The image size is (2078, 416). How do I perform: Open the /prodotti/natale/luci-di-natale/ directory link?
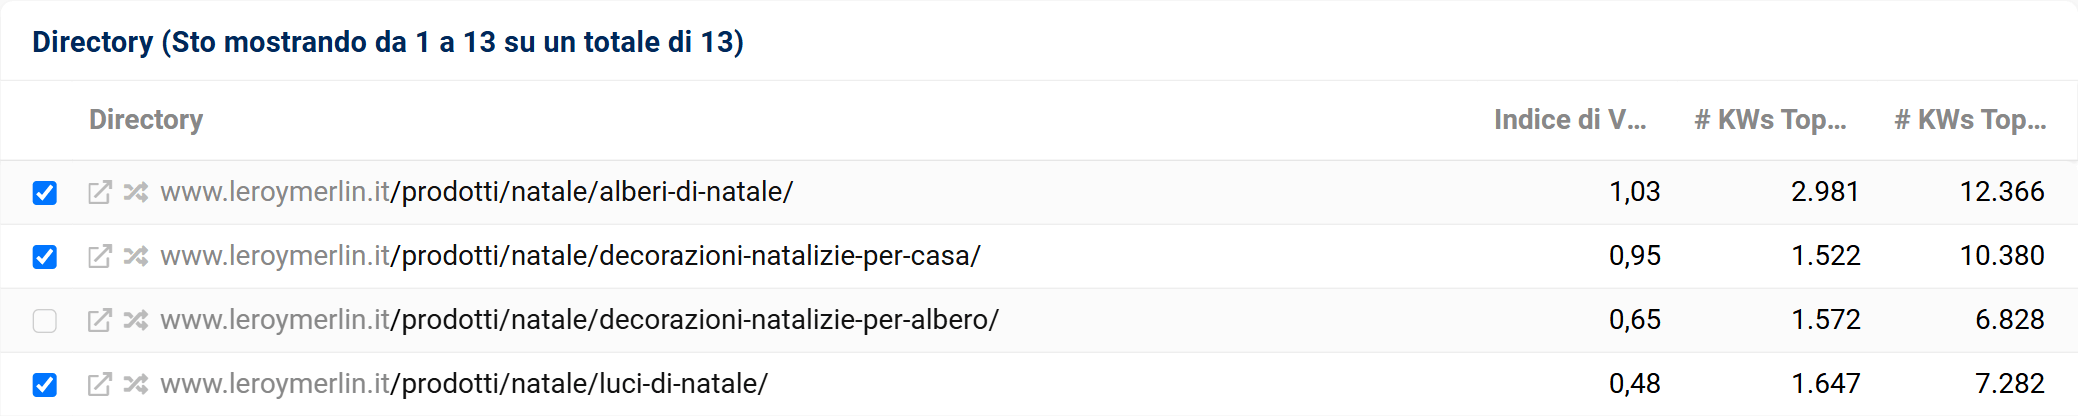[464, 384]
